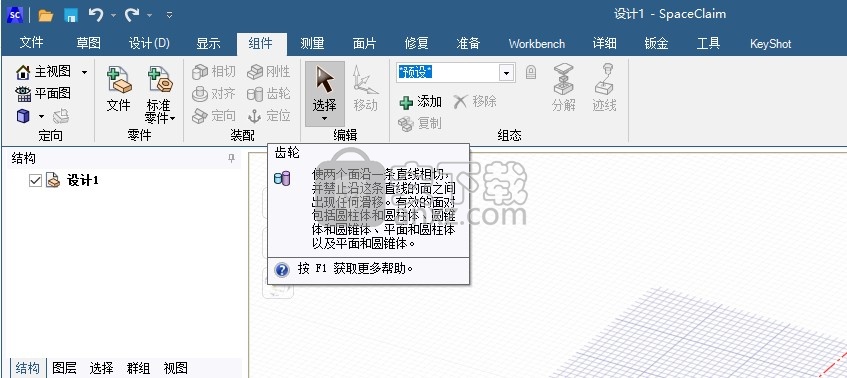Switch to the 选择 panel tab
847x378 pixels.
[102, 368]
